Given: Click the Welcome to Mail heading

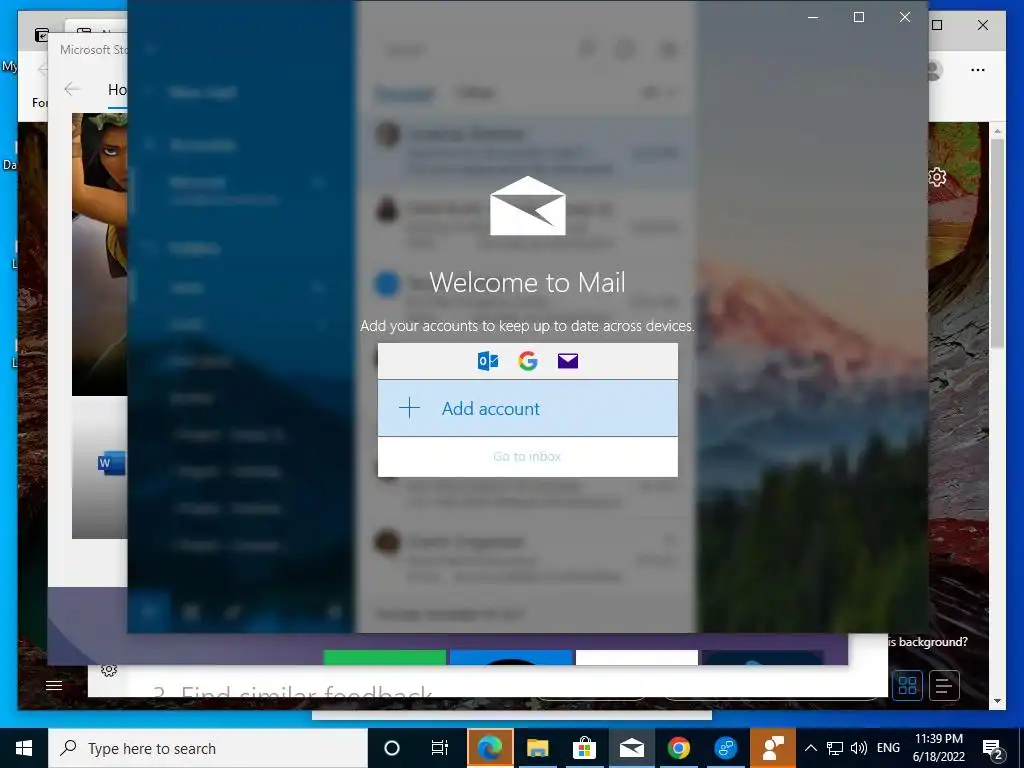Looking at the screenshot, I should click(528, 283).
